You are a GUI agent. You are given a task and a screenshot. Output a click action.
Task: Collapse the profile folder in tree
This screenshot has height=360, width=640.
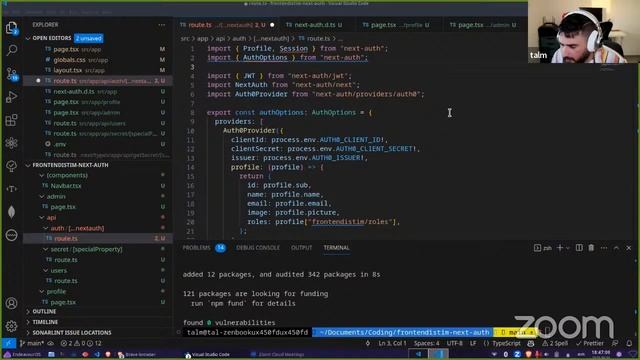[x=56, y=291]
